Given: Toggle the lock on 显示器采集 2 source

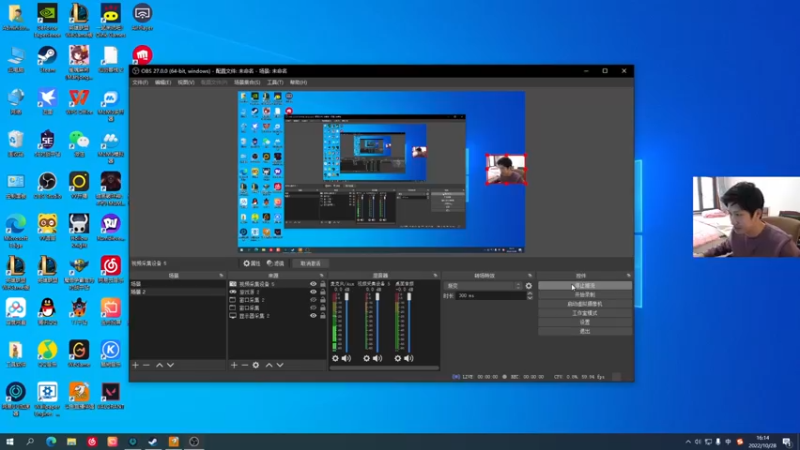Looking at the screenshot, I should point(323,315).
